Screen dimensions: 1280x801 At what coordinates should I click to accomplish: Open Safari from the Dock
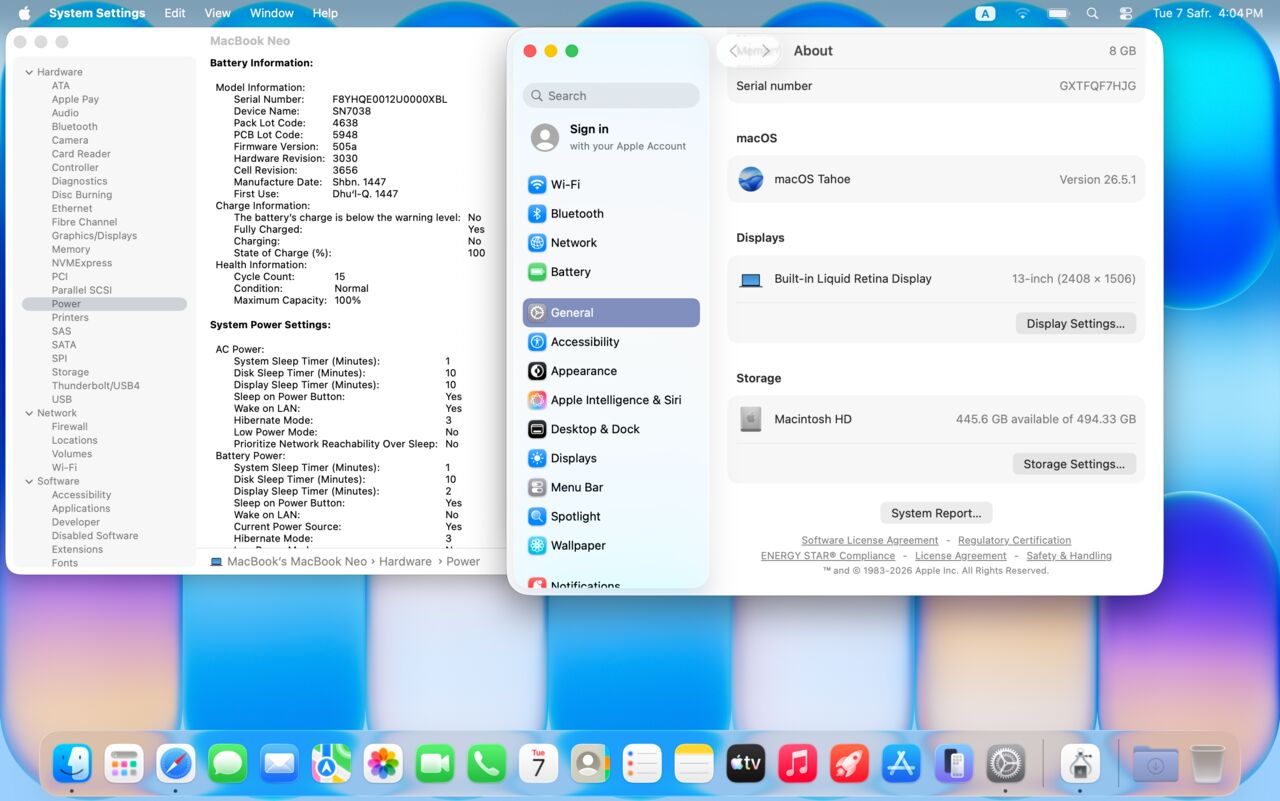pyautogui.click(x=176, y=765)
